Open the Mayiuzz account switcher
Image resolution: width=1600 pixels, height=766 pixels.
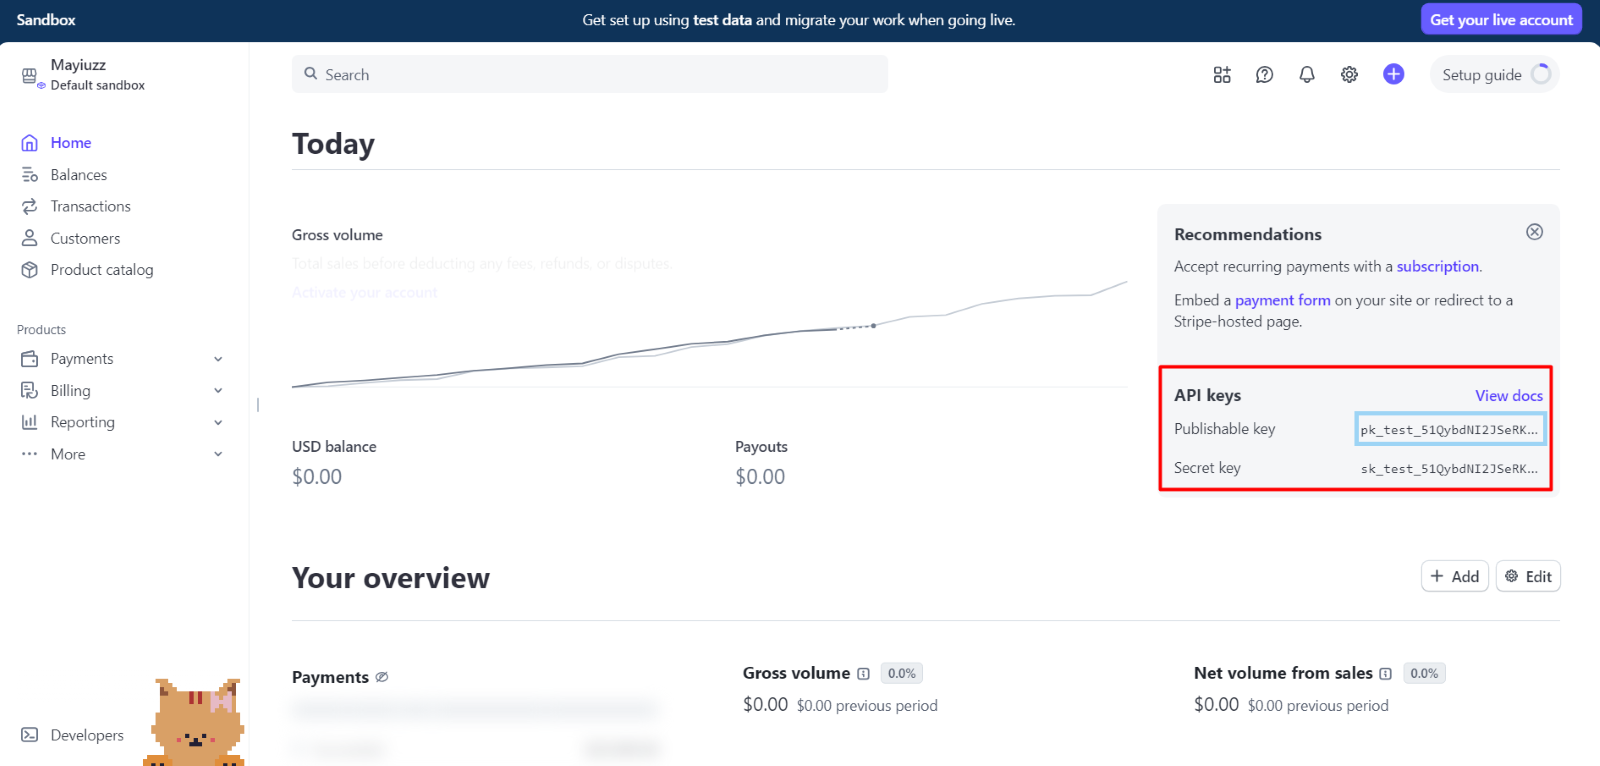84,75
